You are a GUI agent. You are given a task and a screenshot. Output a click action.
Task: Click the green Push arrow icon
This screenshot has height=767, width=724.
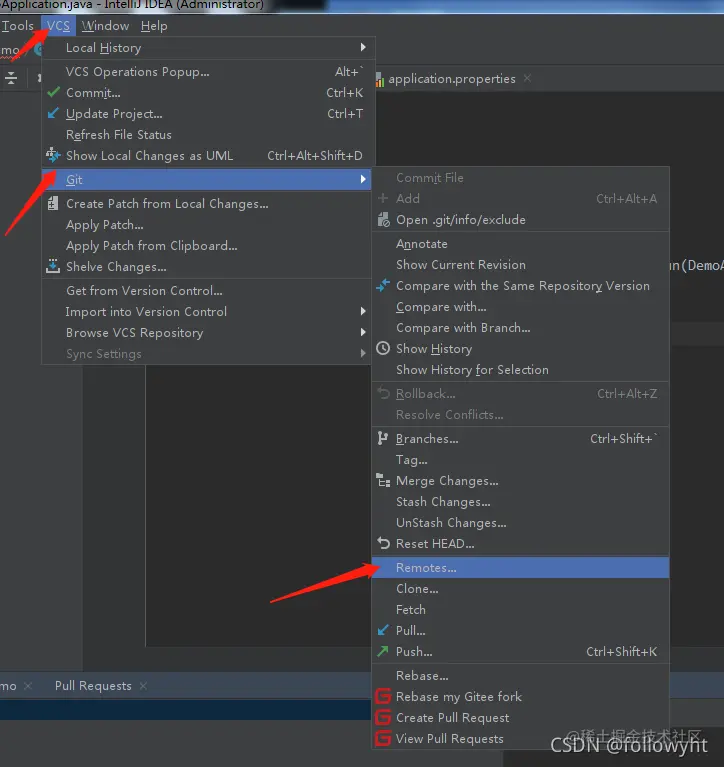[383, 651]
